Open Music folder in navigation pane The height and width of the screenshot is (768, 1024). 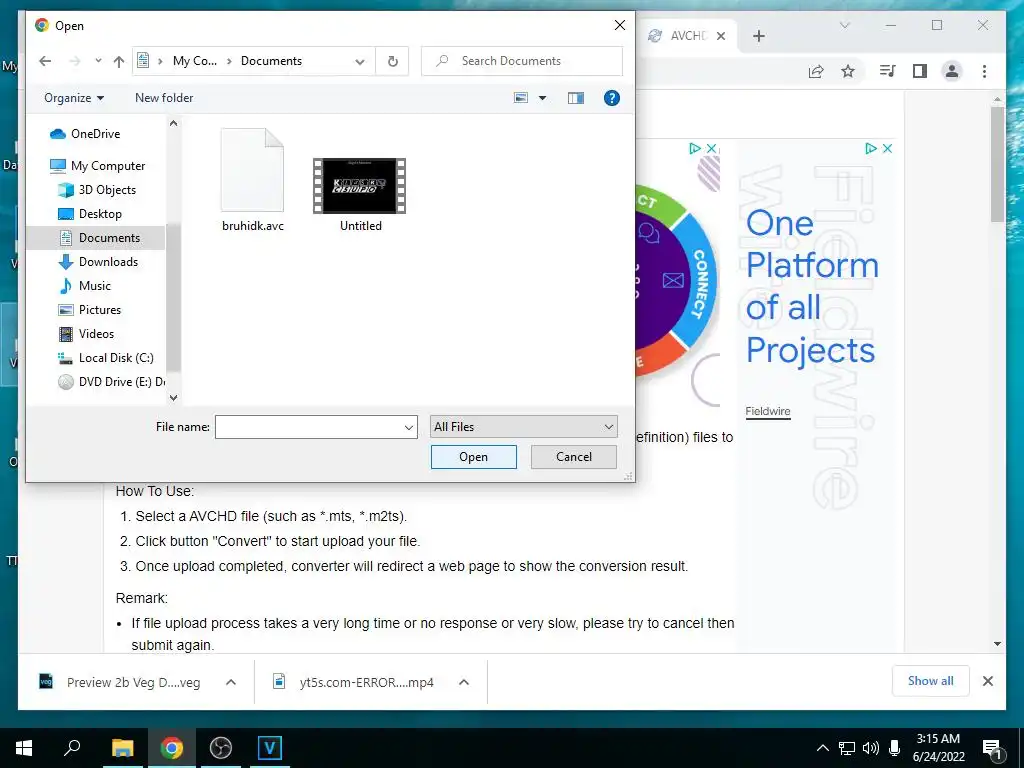click(95, 286)
